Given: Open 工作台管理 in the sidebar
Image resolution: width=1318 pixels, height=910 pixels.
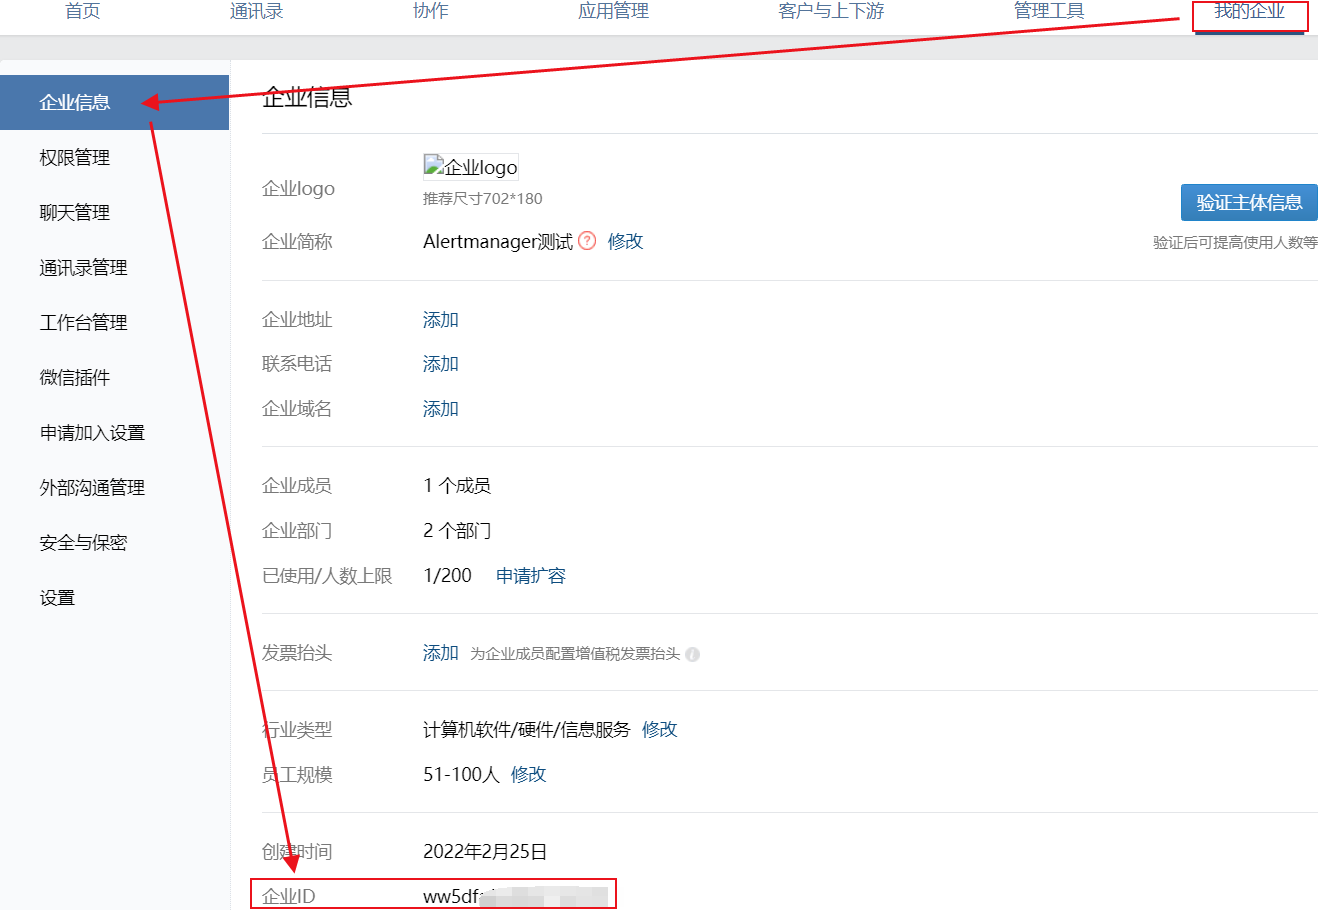Looking at the screenshot, I should click(84, 322).
